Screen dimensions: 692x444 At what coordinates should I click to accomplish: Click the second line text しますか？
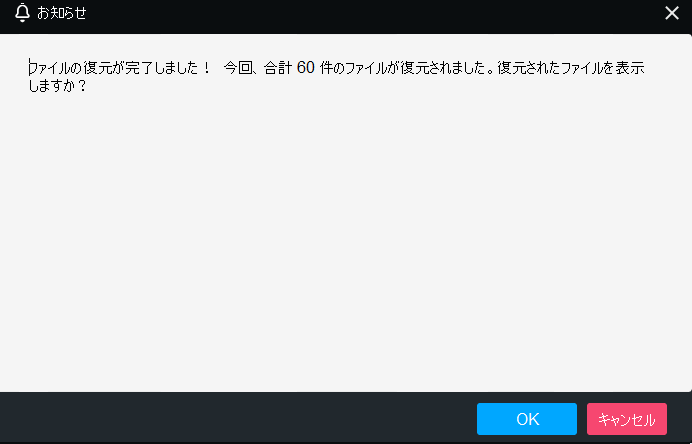point(57,85)
